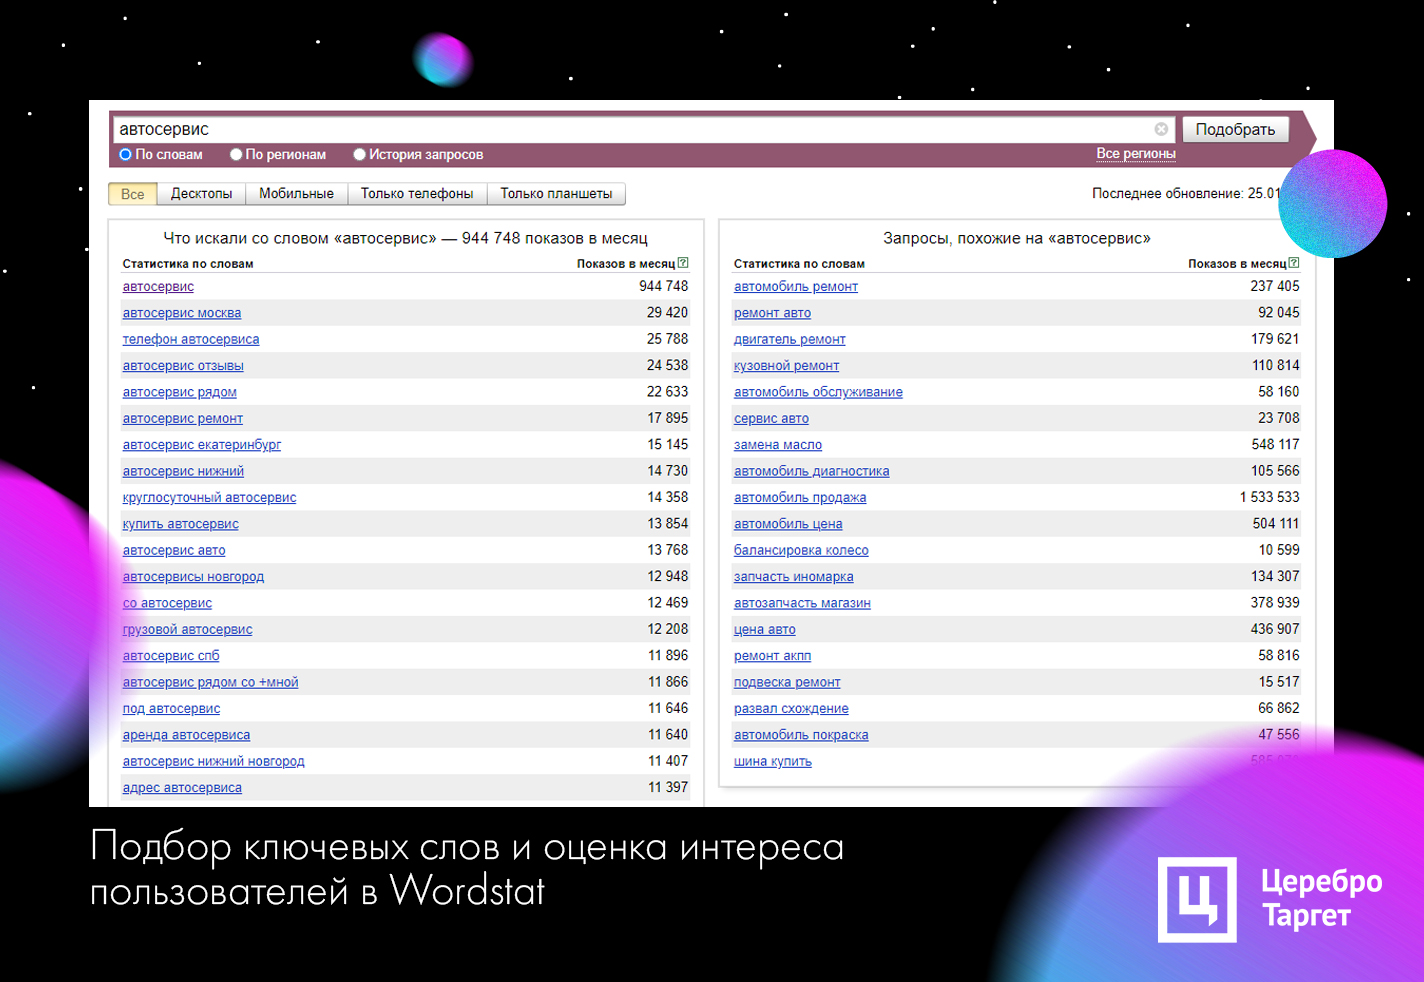The image size is (1424, 982).
Task: Click the left 'Статистика по словам' column header
Action: pyautogui.click(x=188, y=264)
